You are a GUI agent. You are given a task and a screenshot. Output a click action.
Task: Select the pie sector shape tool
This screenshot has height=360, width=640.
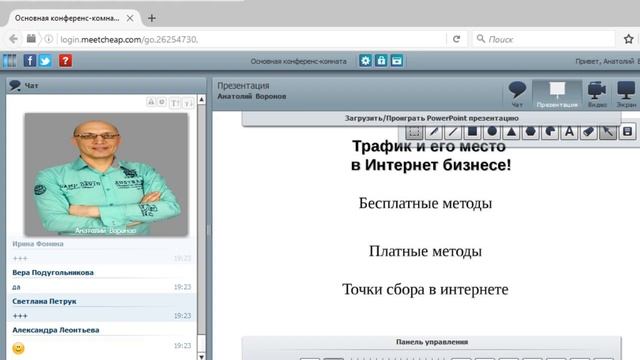pos(550,132)
